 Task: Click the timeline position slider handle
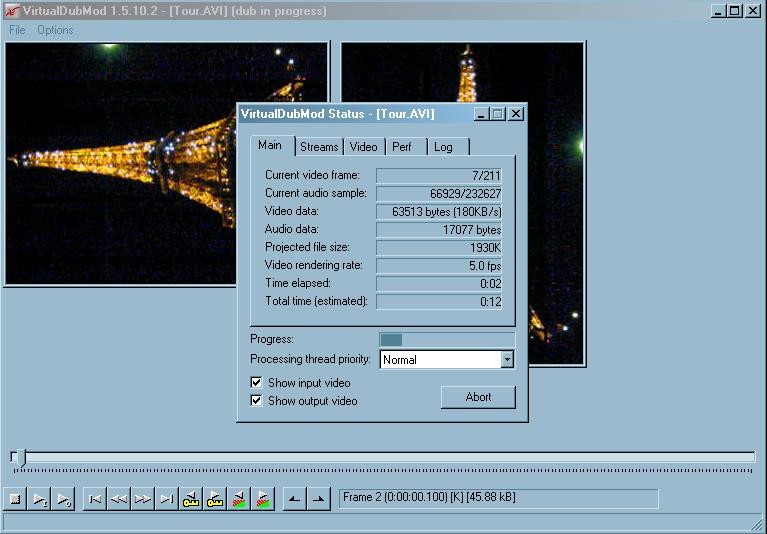pyautogui.click(x=20, y=458)
